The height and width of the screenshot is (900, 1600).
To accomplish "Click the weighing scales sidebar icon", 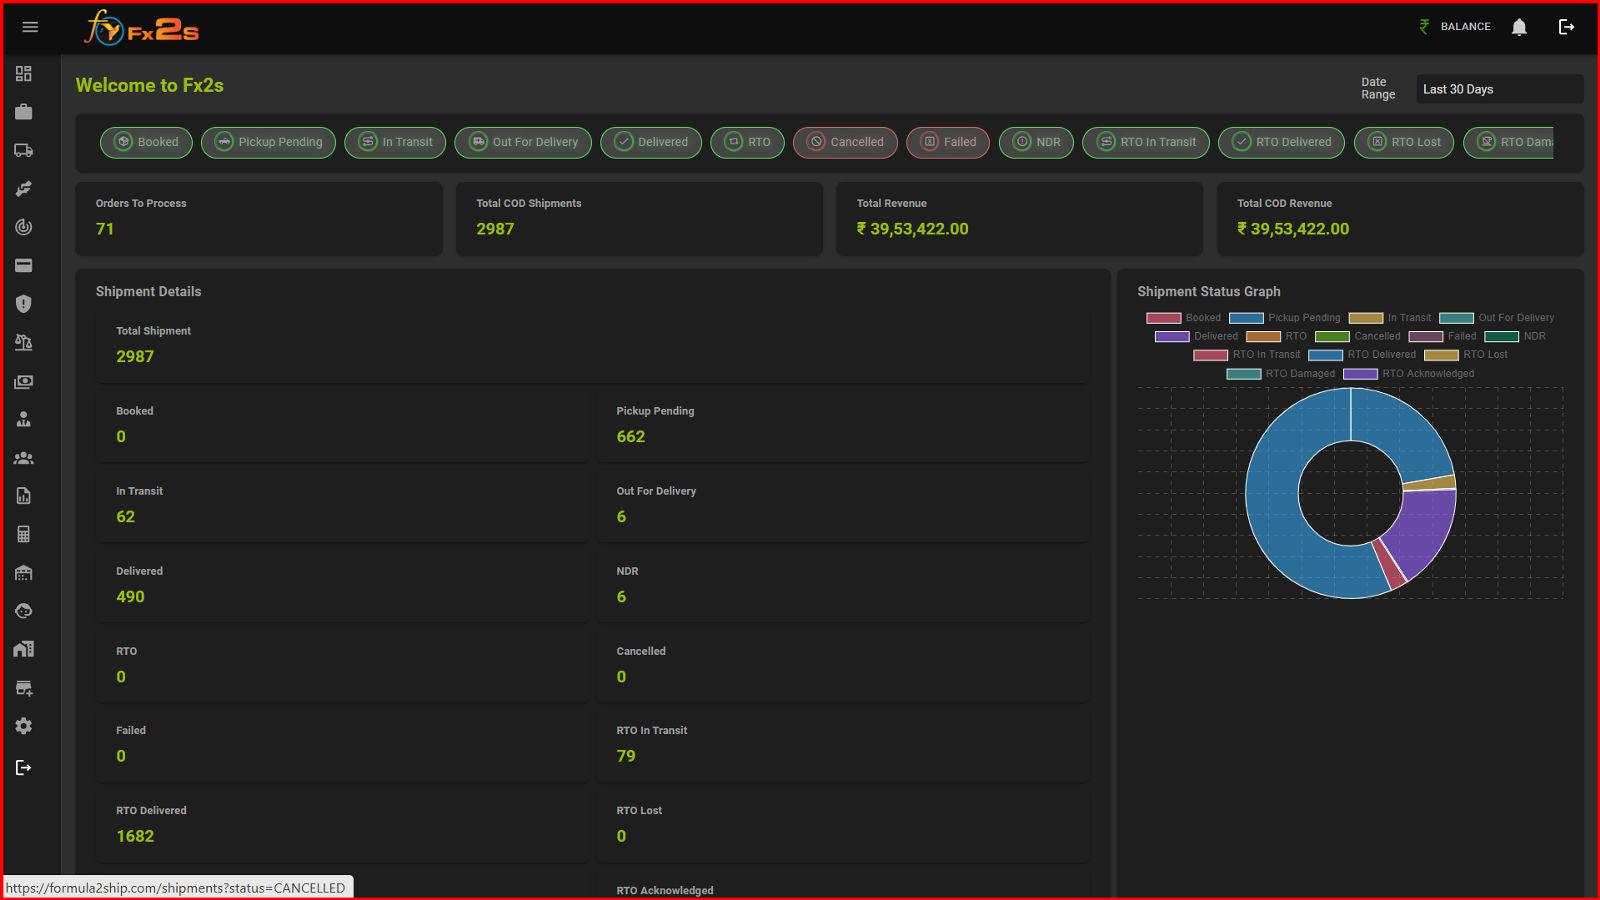I will point(24,342).
